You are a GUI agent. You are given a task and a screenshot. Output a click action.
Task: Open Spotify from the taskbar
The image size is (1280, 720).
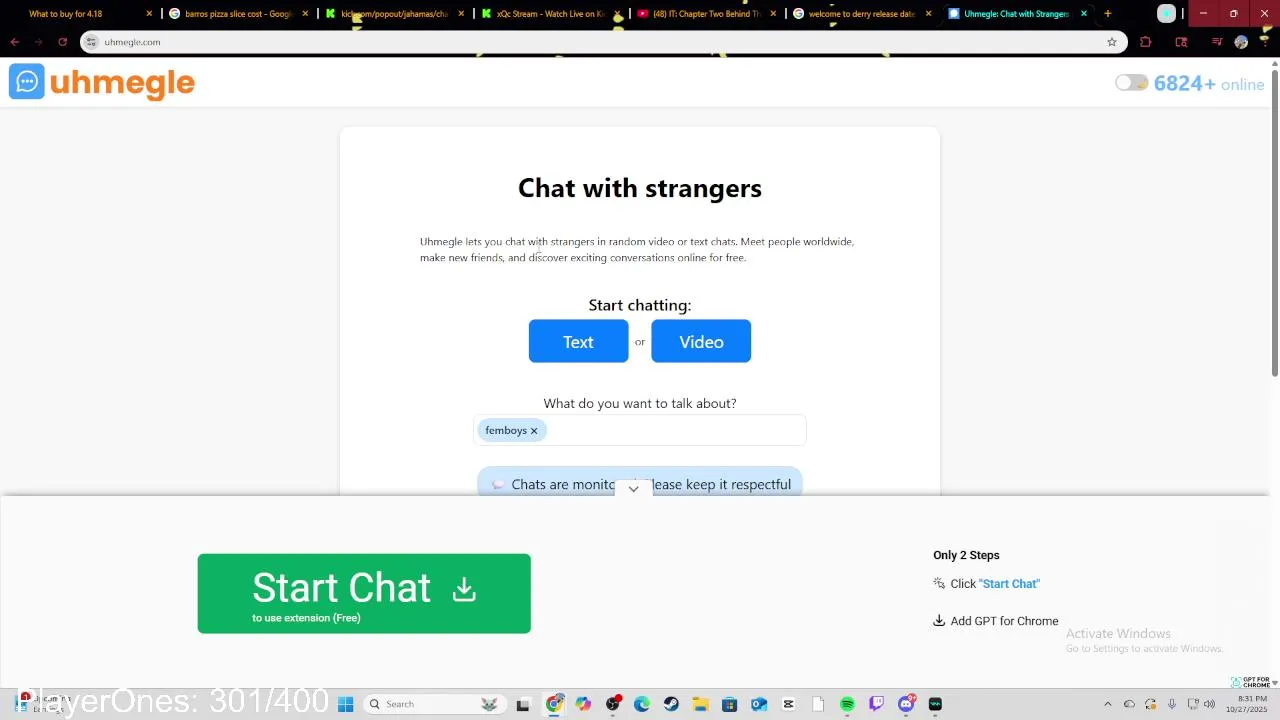(x=847, y=704)
